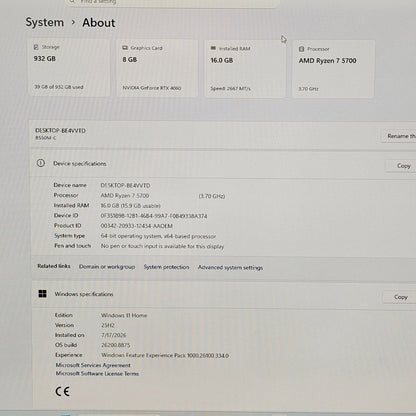Select the Processor value AMD Ryzen 7 5700

125,196
